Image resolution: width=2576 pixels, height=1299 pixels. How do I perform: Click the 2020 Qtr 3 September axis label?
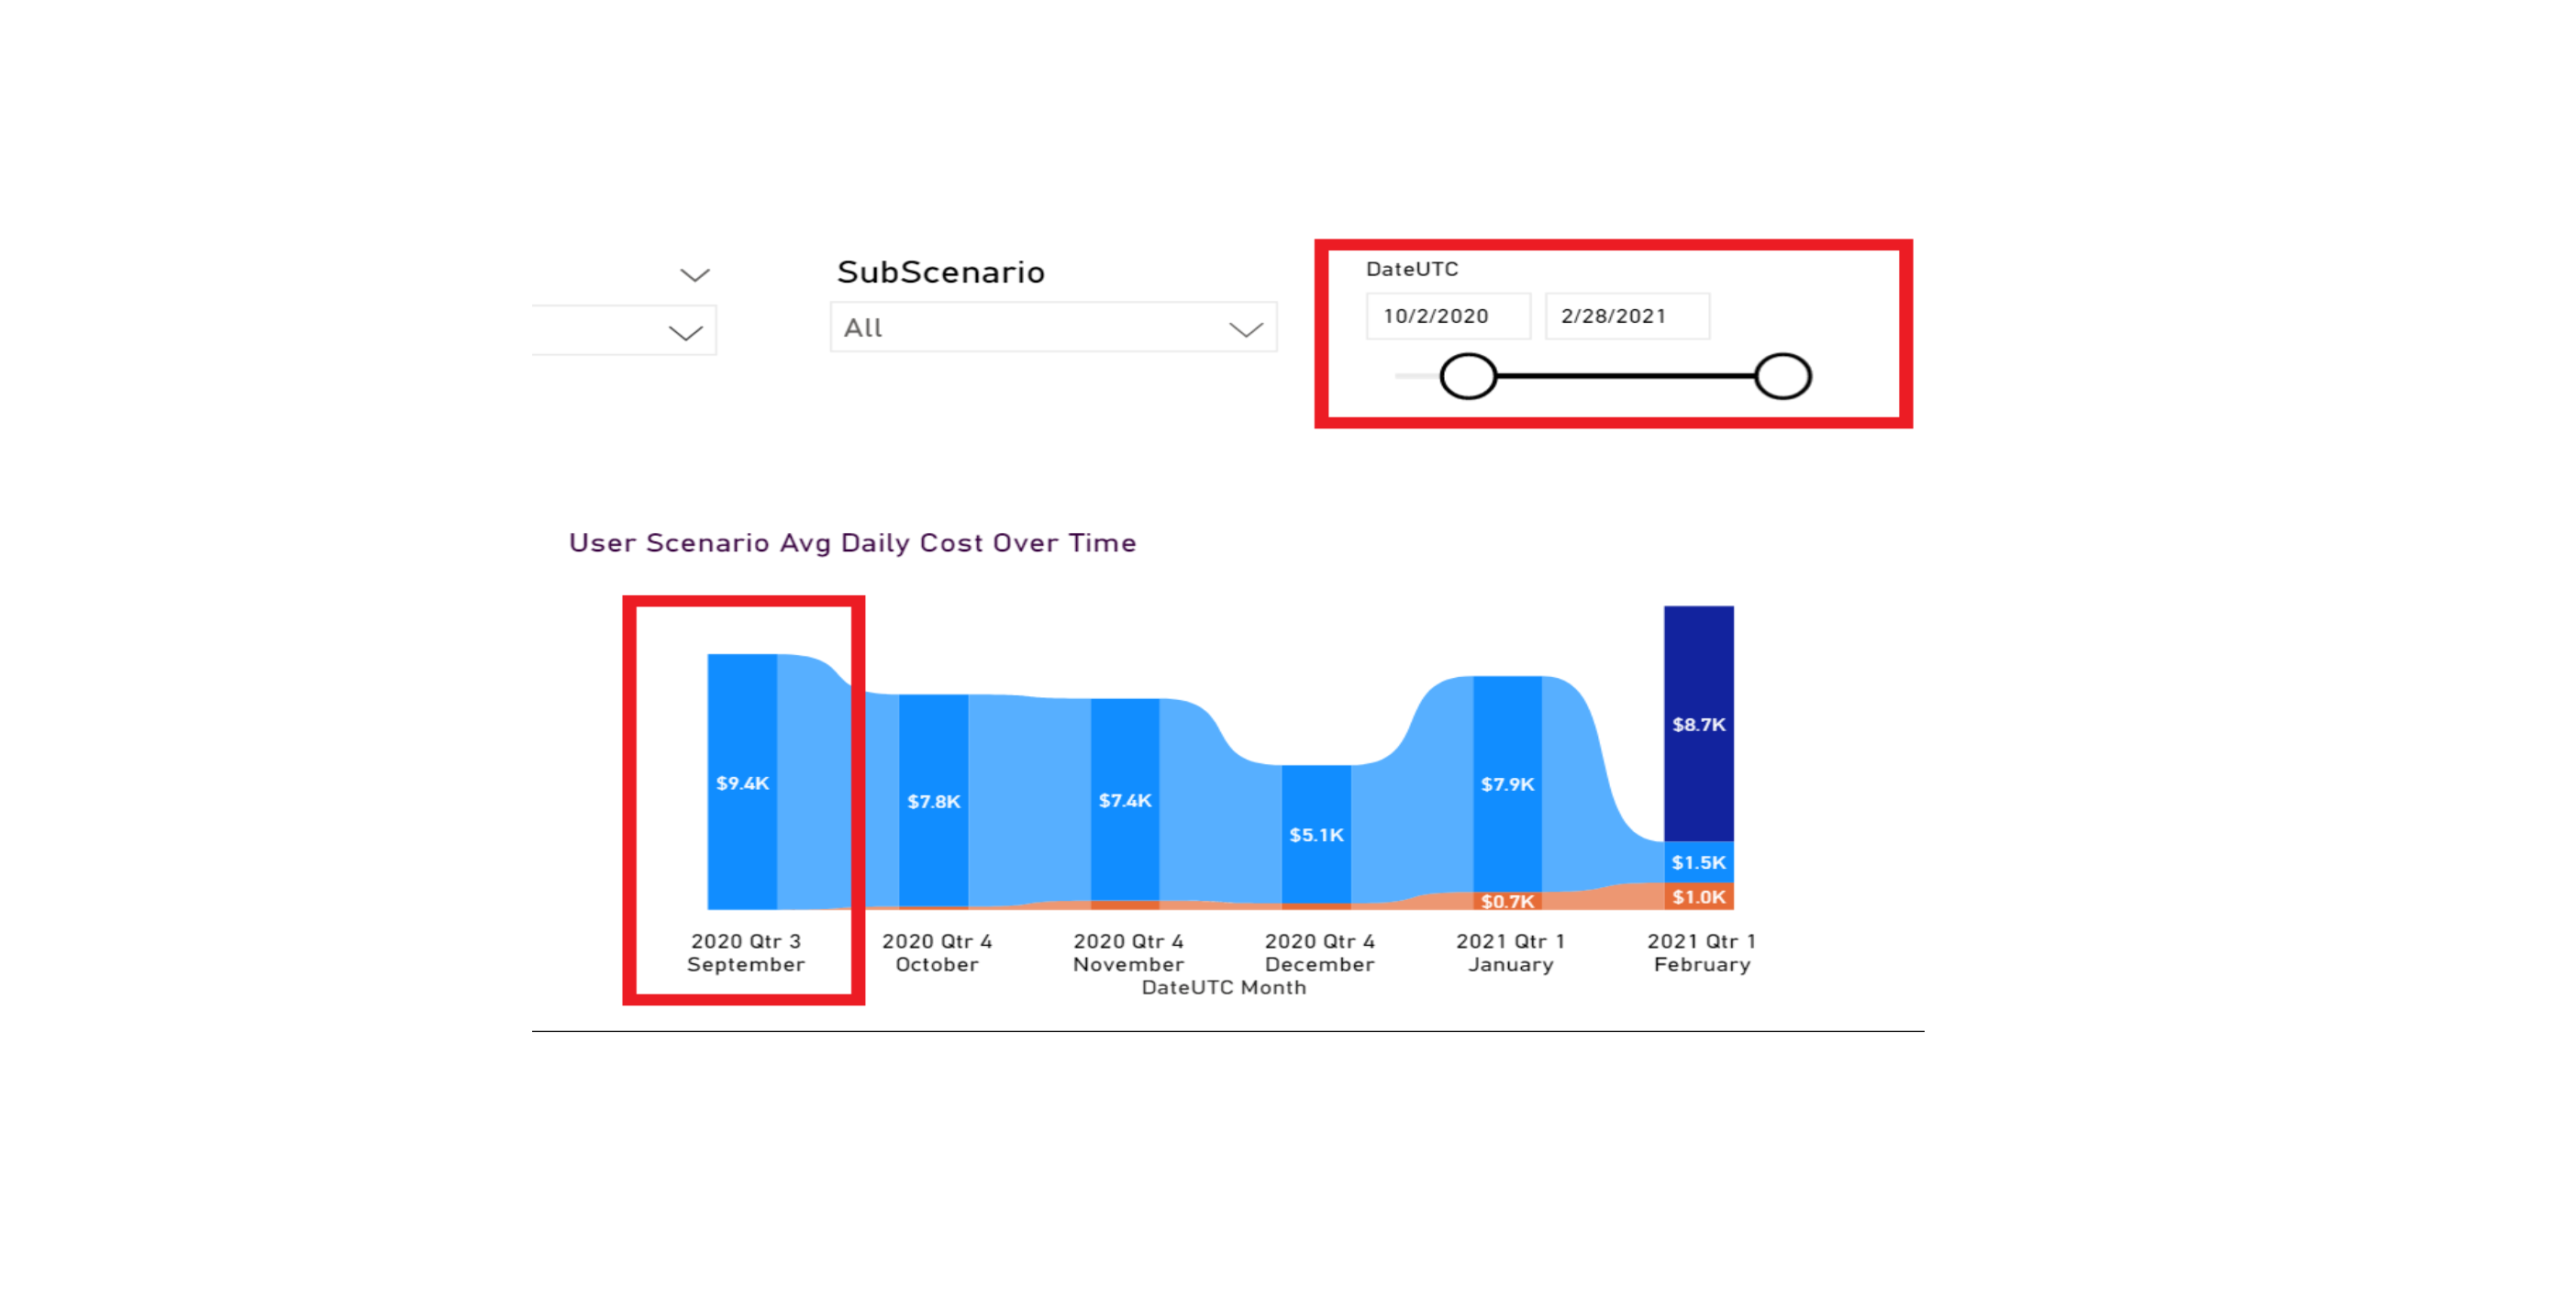click(x=746, y=952)
